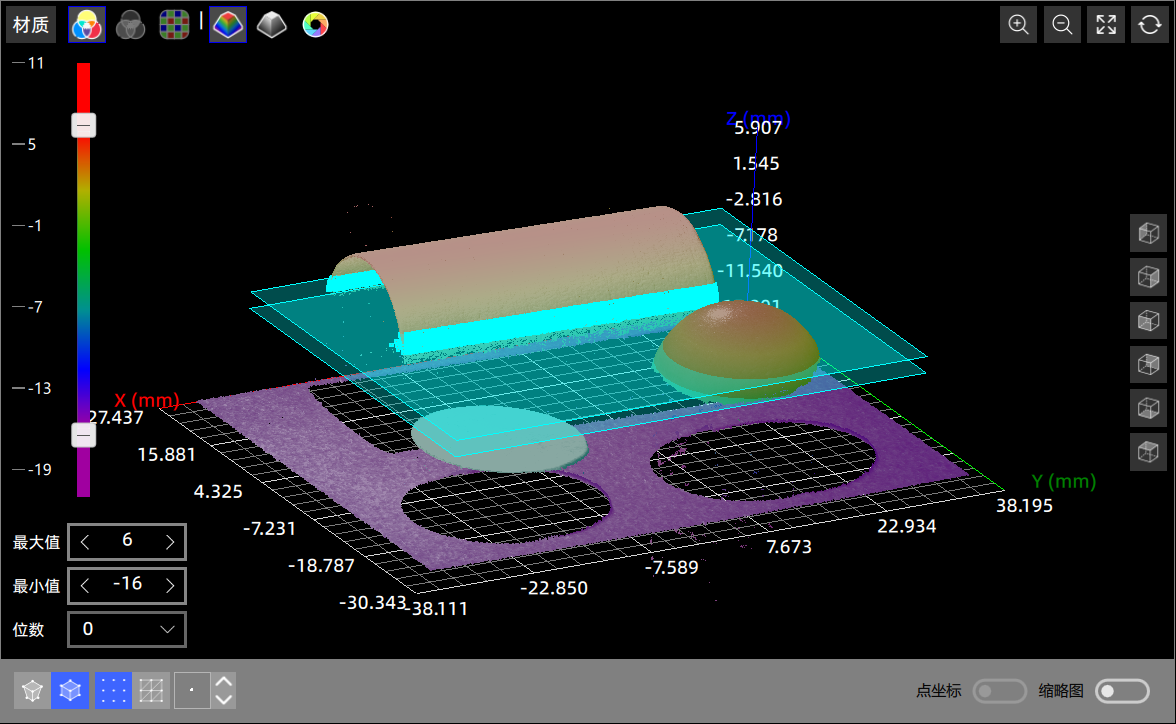Click the colored checker grid icon
This screenshot has height=724, width=1176.
(x=175, y=25)
